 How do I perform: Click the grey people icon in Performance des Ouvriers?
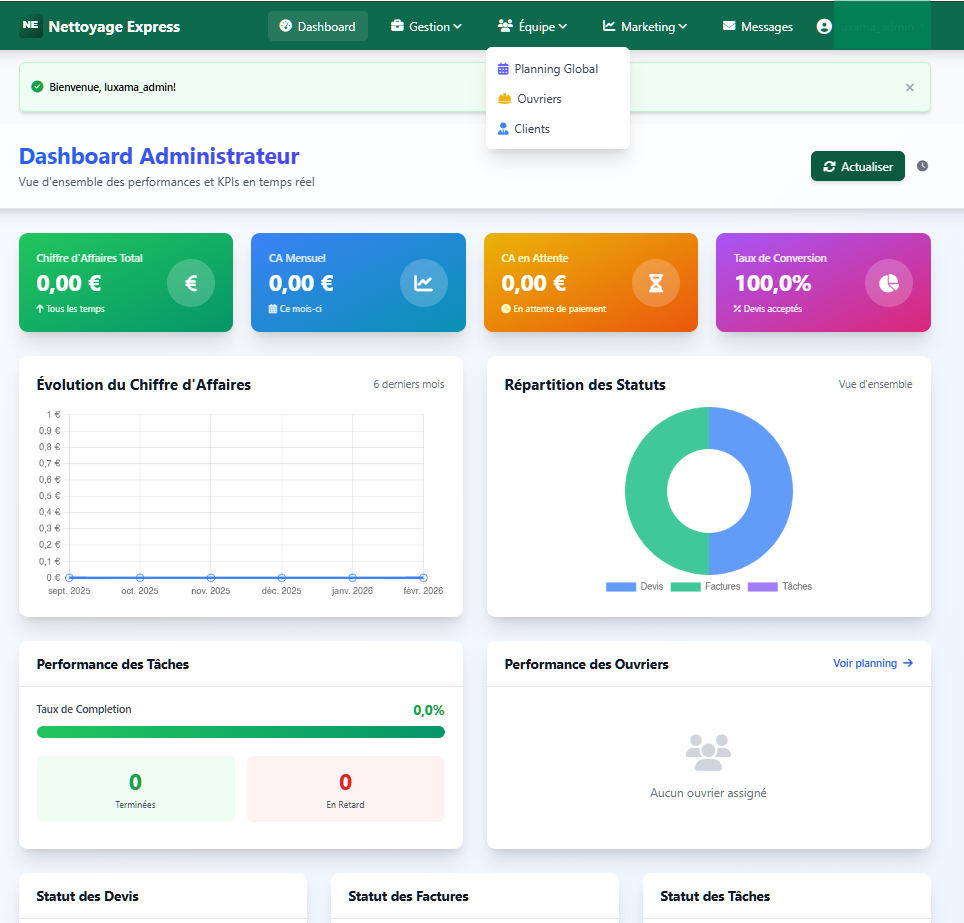click(x=708, y=752)
